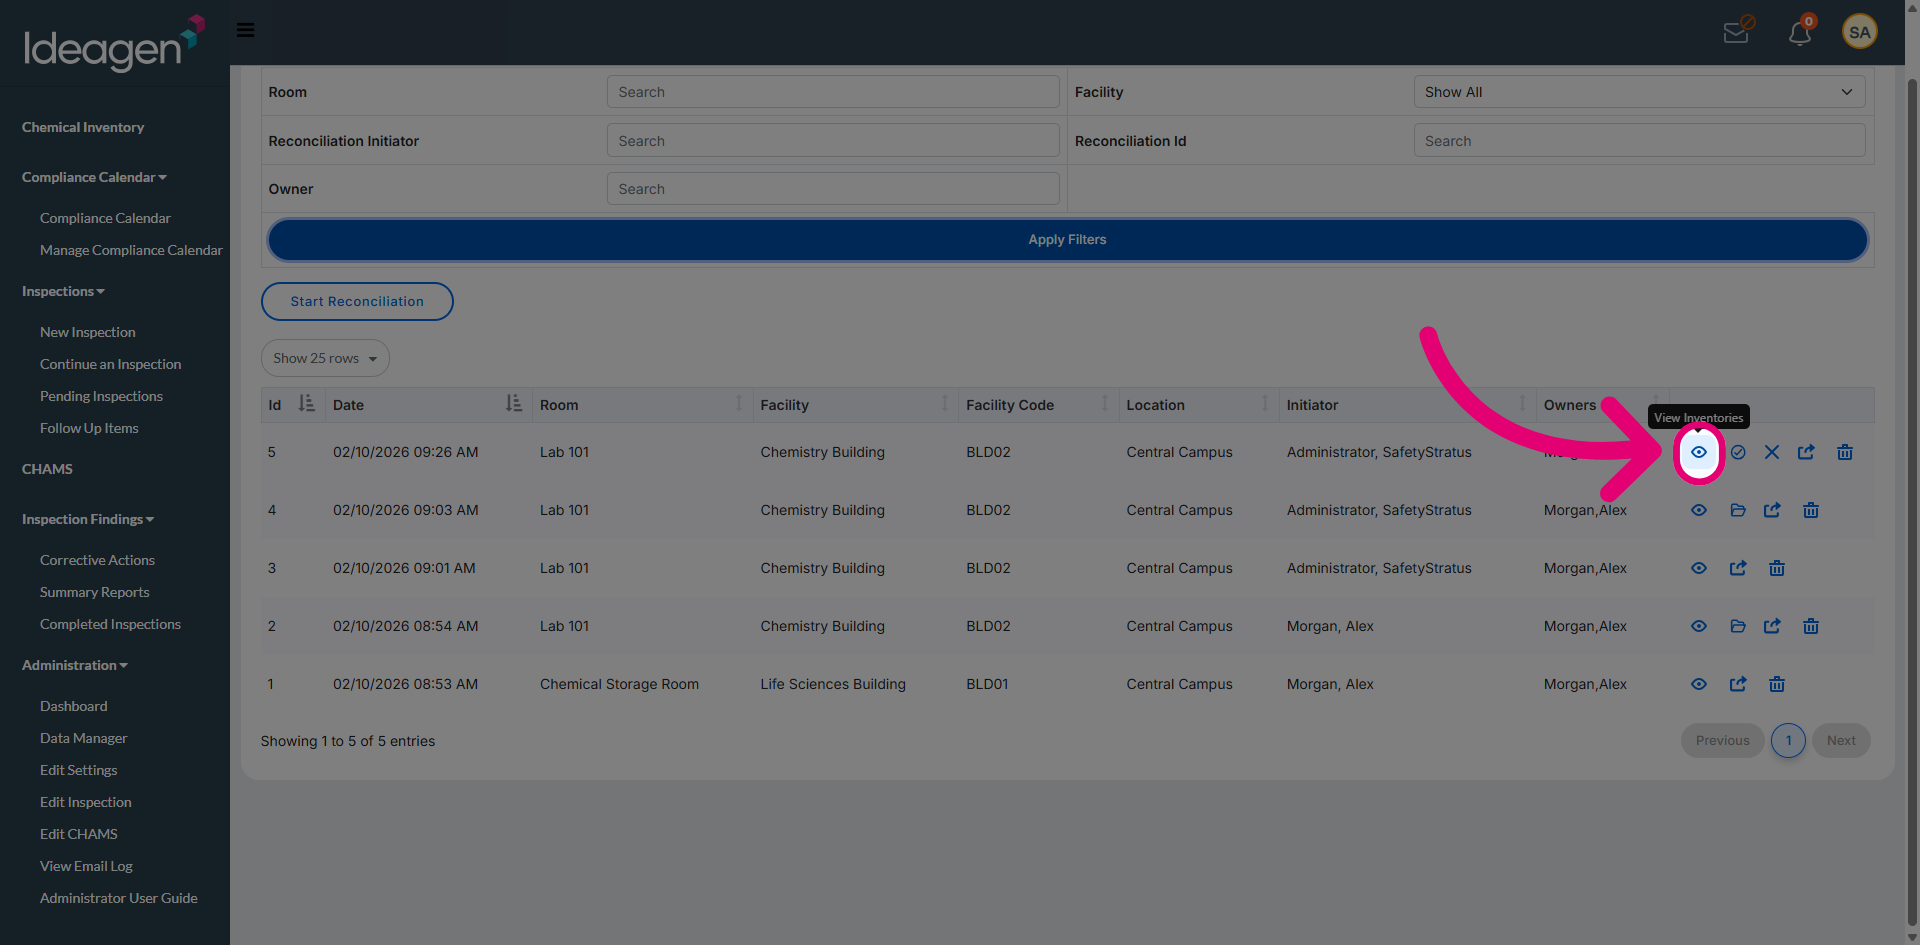Click the trash icon for the Chemical Storage Room row
The height and width of the screenshot is (945, 1920).
tap(1777, 684)
